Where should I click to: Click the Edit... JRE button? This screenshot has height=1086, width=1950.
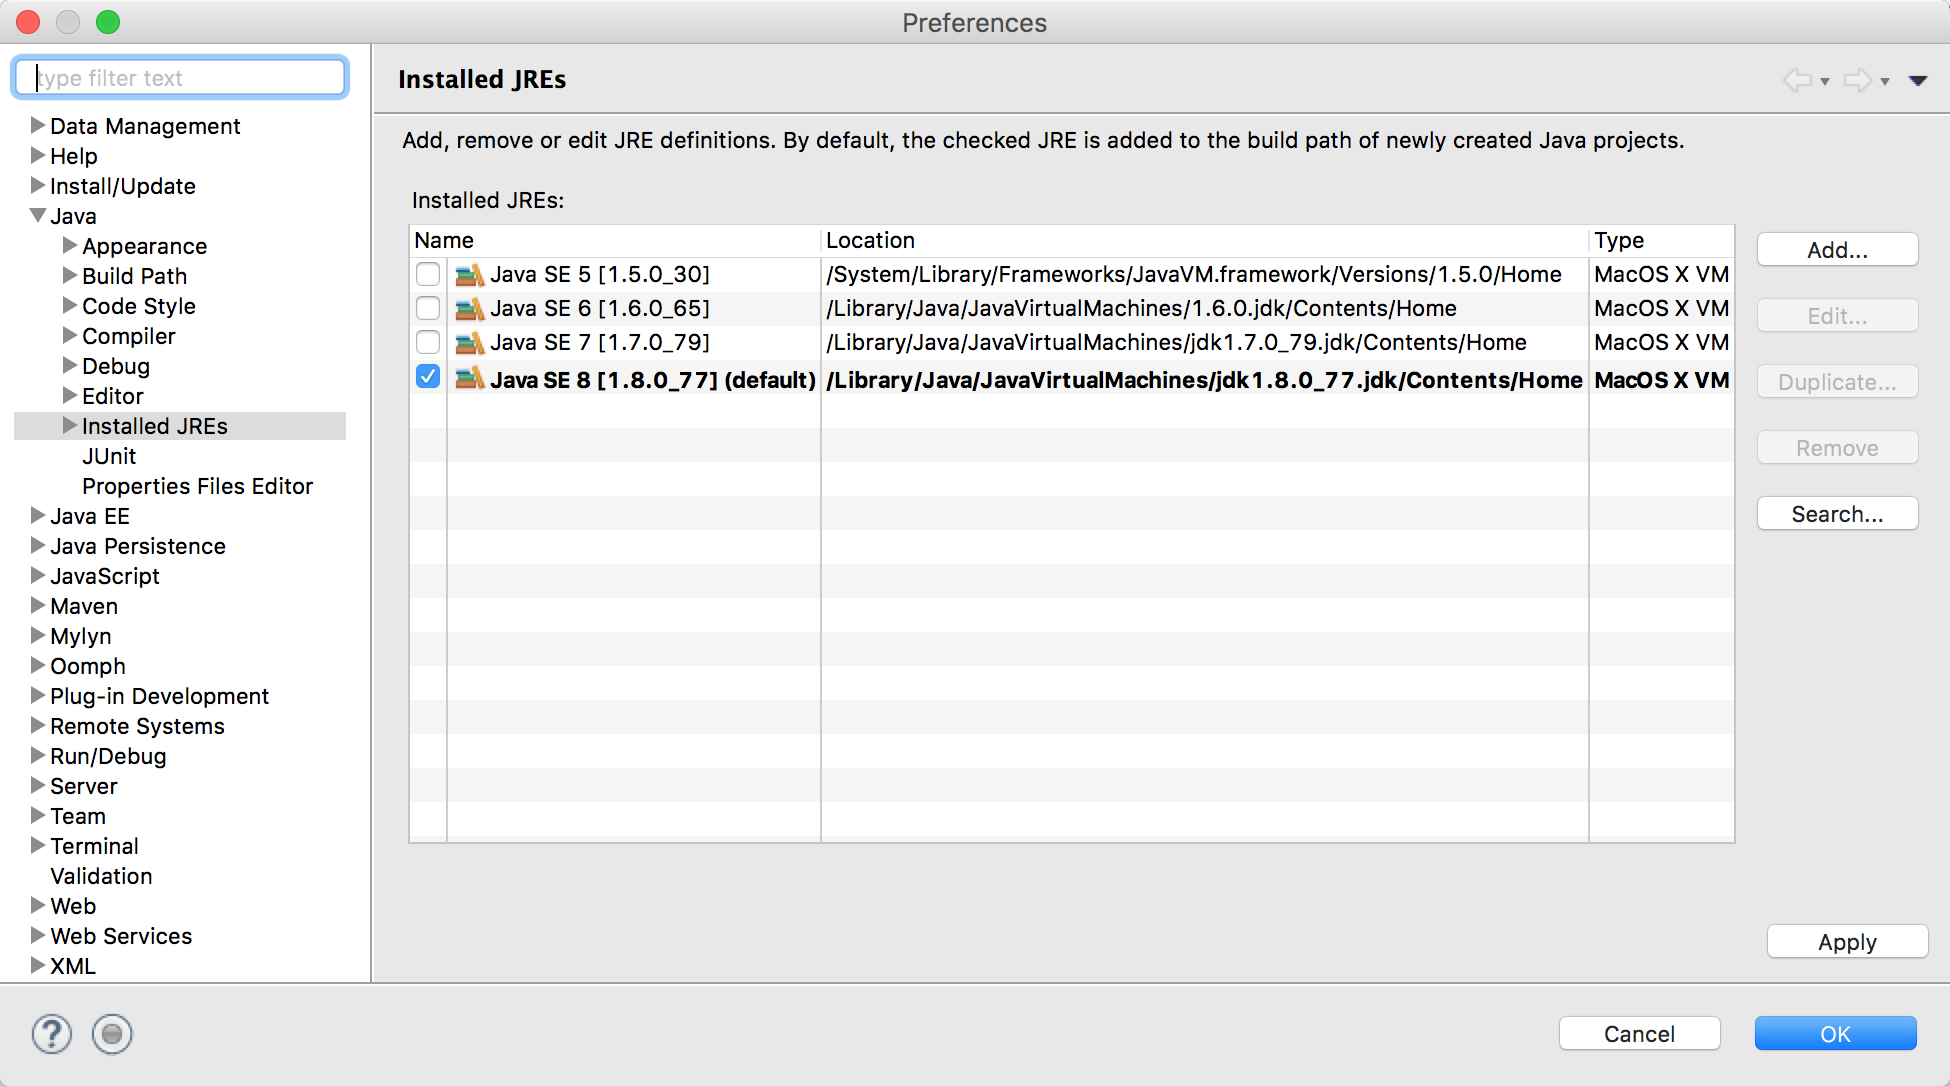coord(1837,316)
